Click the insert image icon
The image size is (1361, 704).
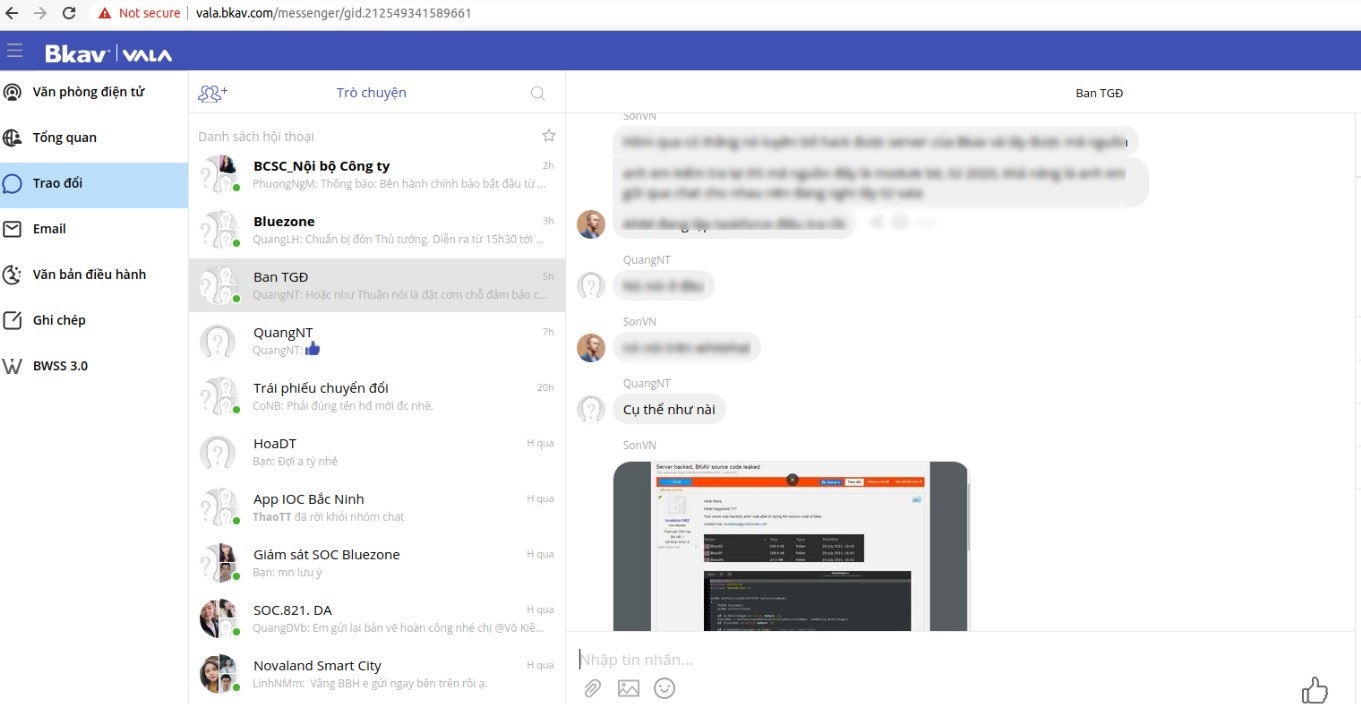[x=629, y=688]
